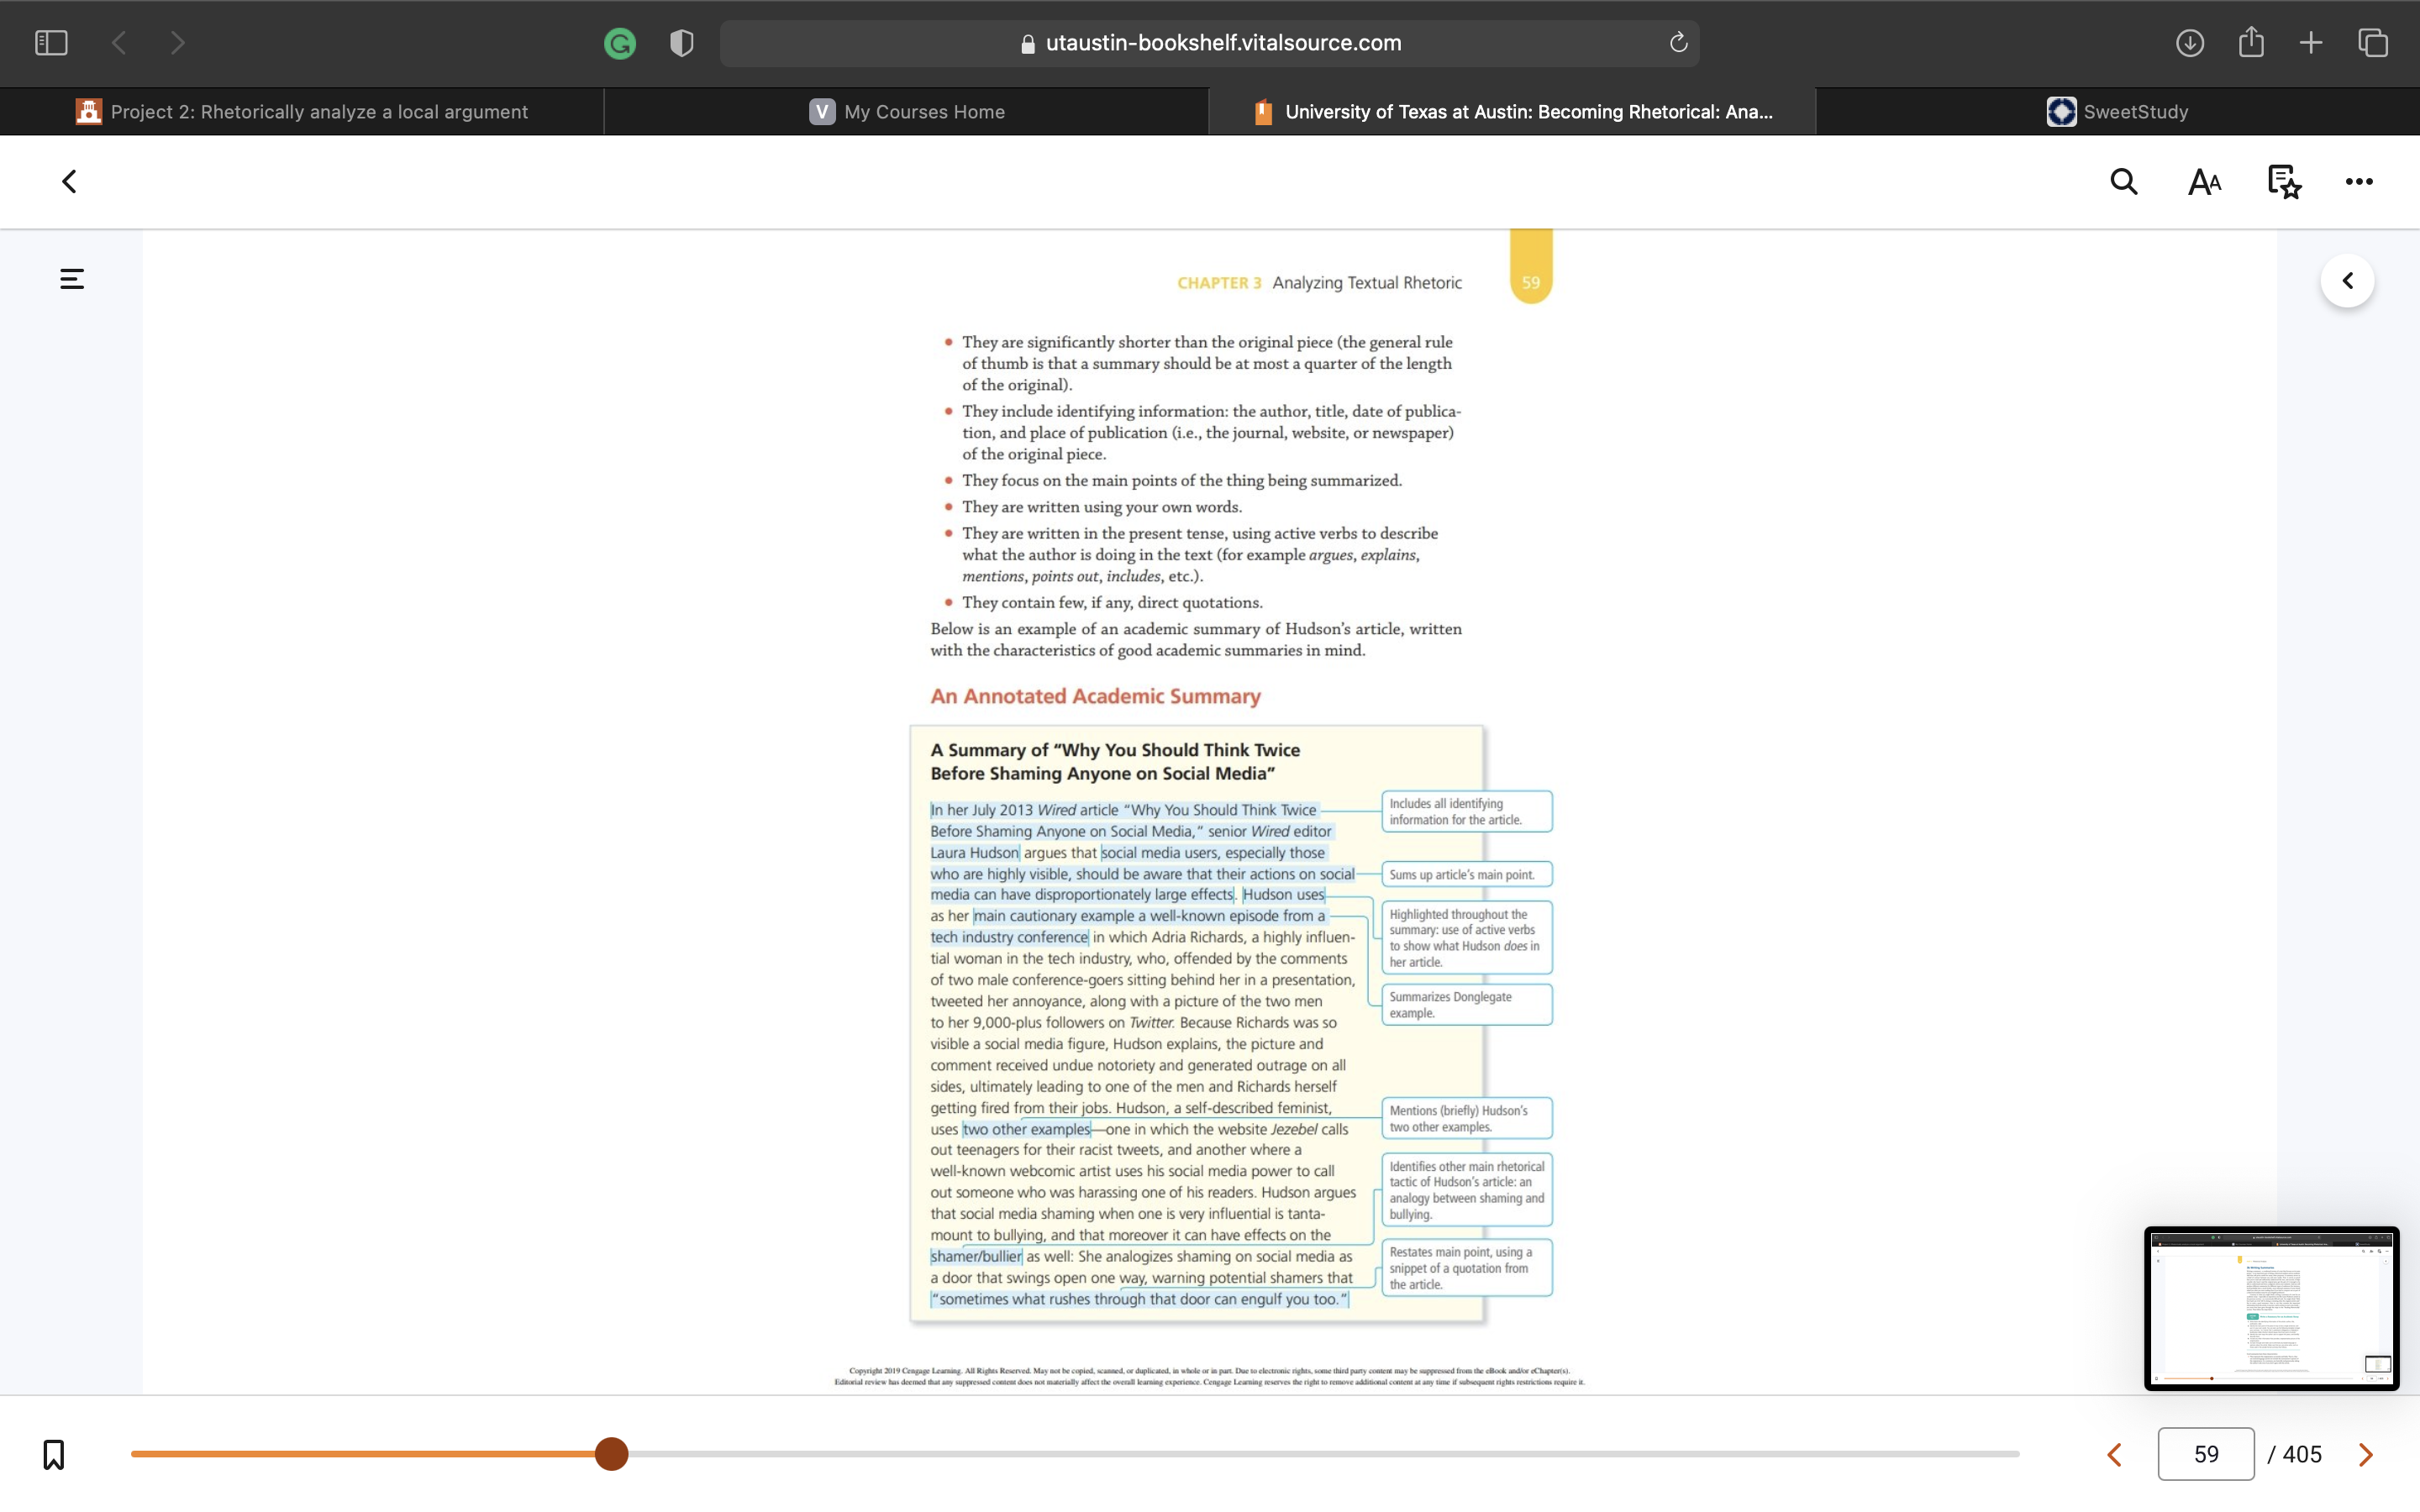This screenshot has height=1512, width=2420.
Task: Open a new tab
Action: 2311,43
